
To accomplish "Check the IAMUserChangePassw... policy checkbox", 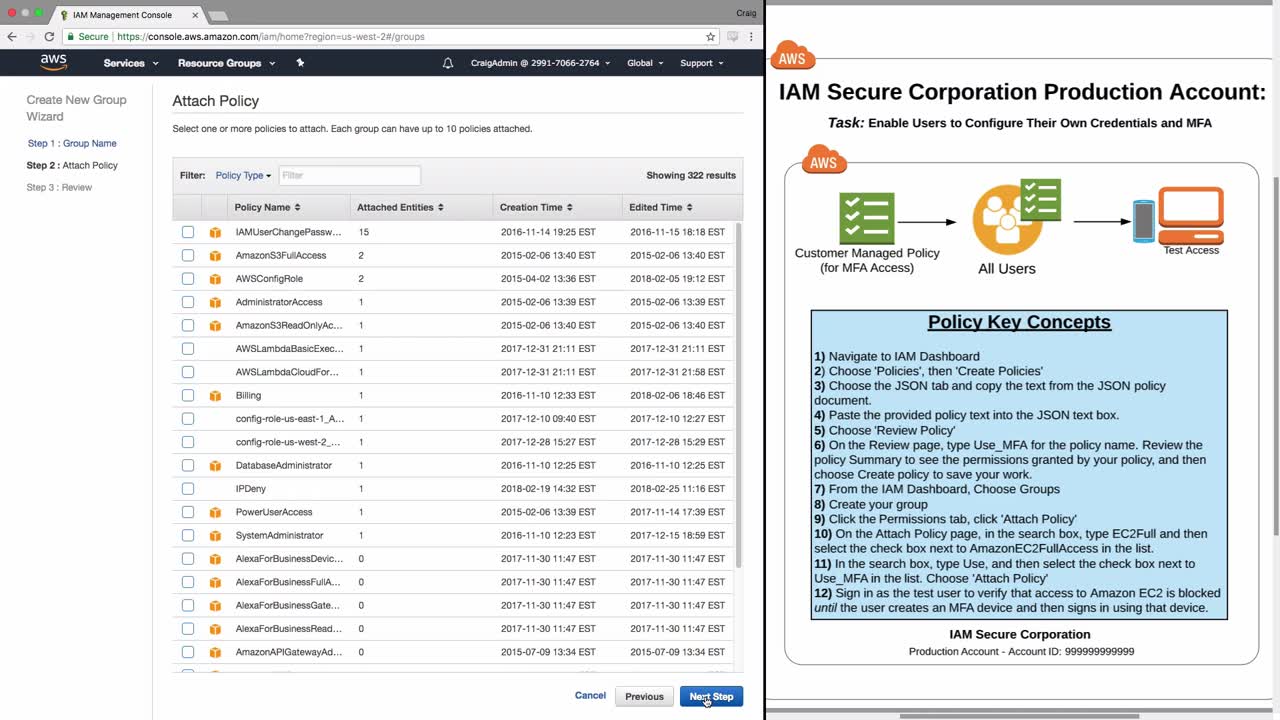I will click(x=188, y=232).
